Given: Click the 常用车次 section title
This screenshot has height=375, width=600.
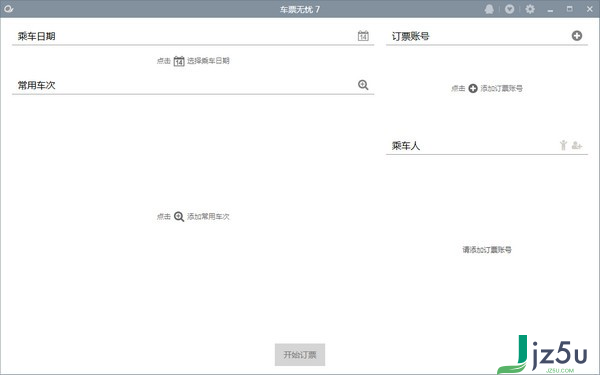Looking at the screenshot, I should click(x=36, y=85).
